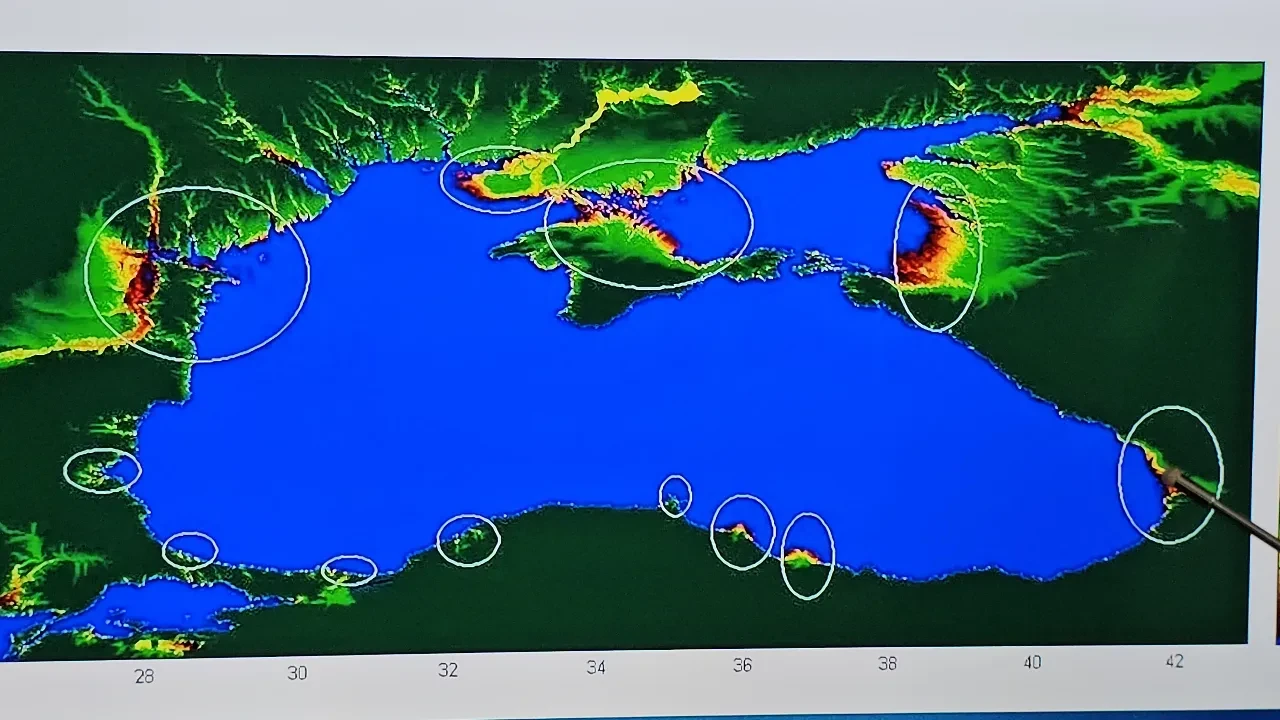Viewport: 1280px width, 720px height.
Task: Select the circle on southern coast above 32
Action: [468, 541]
